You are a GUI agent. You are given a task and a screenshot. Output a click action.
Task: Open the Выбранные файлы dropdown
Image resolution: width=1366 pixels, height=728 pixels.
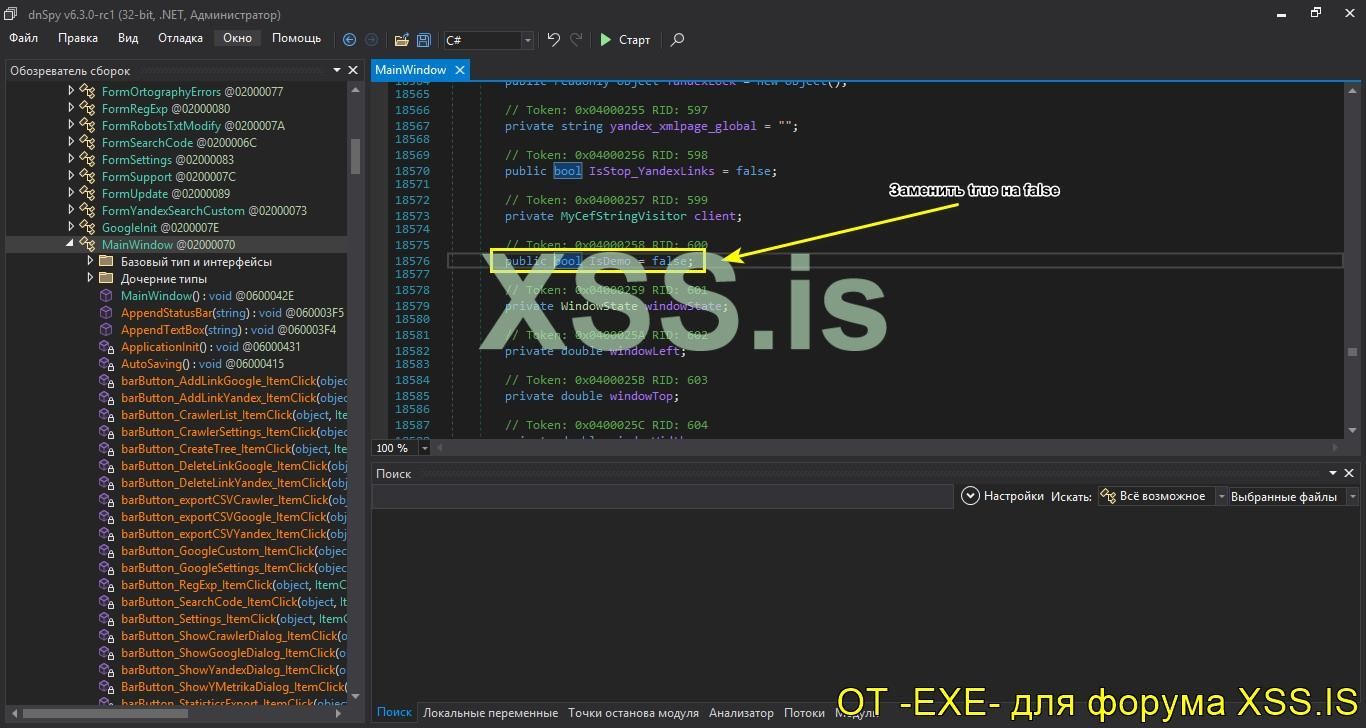coord(1352,496)
